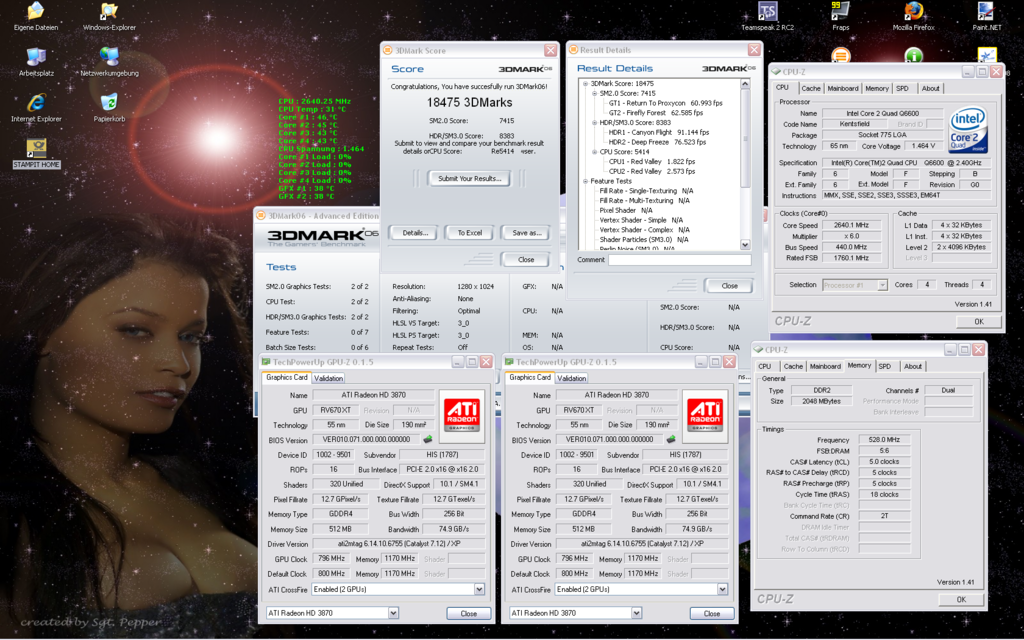Click BIOS save icon in left GPU-Z window

[428, 440]
